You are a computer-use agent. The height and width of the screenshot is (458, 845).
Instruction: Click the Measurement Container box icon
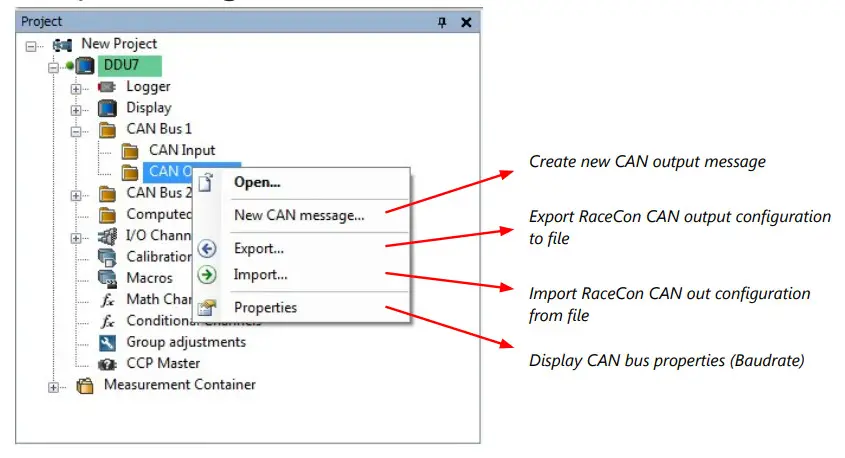tap(85, 386)
